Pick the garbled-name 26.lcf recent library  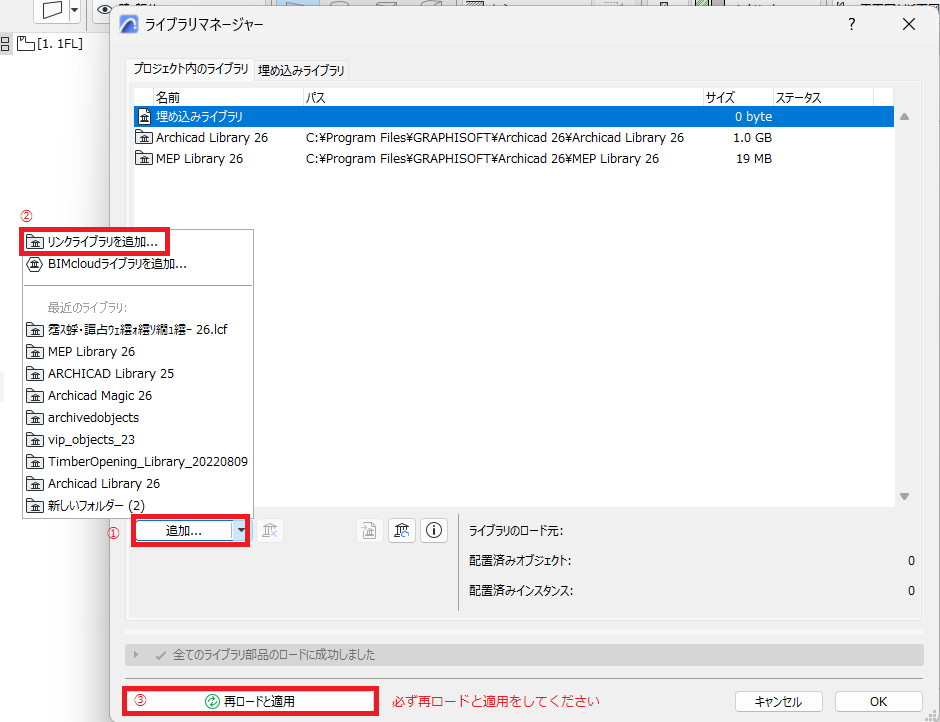point(137,330)
